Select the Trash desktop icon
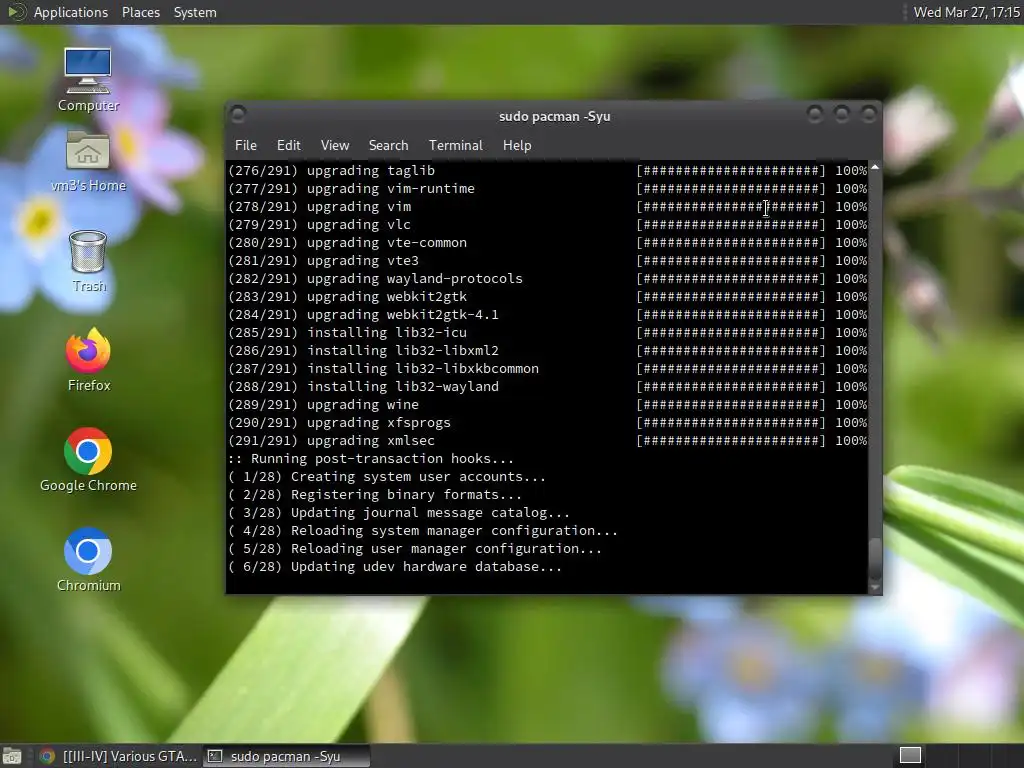The image size is (1024, 768). coord(88,261)
